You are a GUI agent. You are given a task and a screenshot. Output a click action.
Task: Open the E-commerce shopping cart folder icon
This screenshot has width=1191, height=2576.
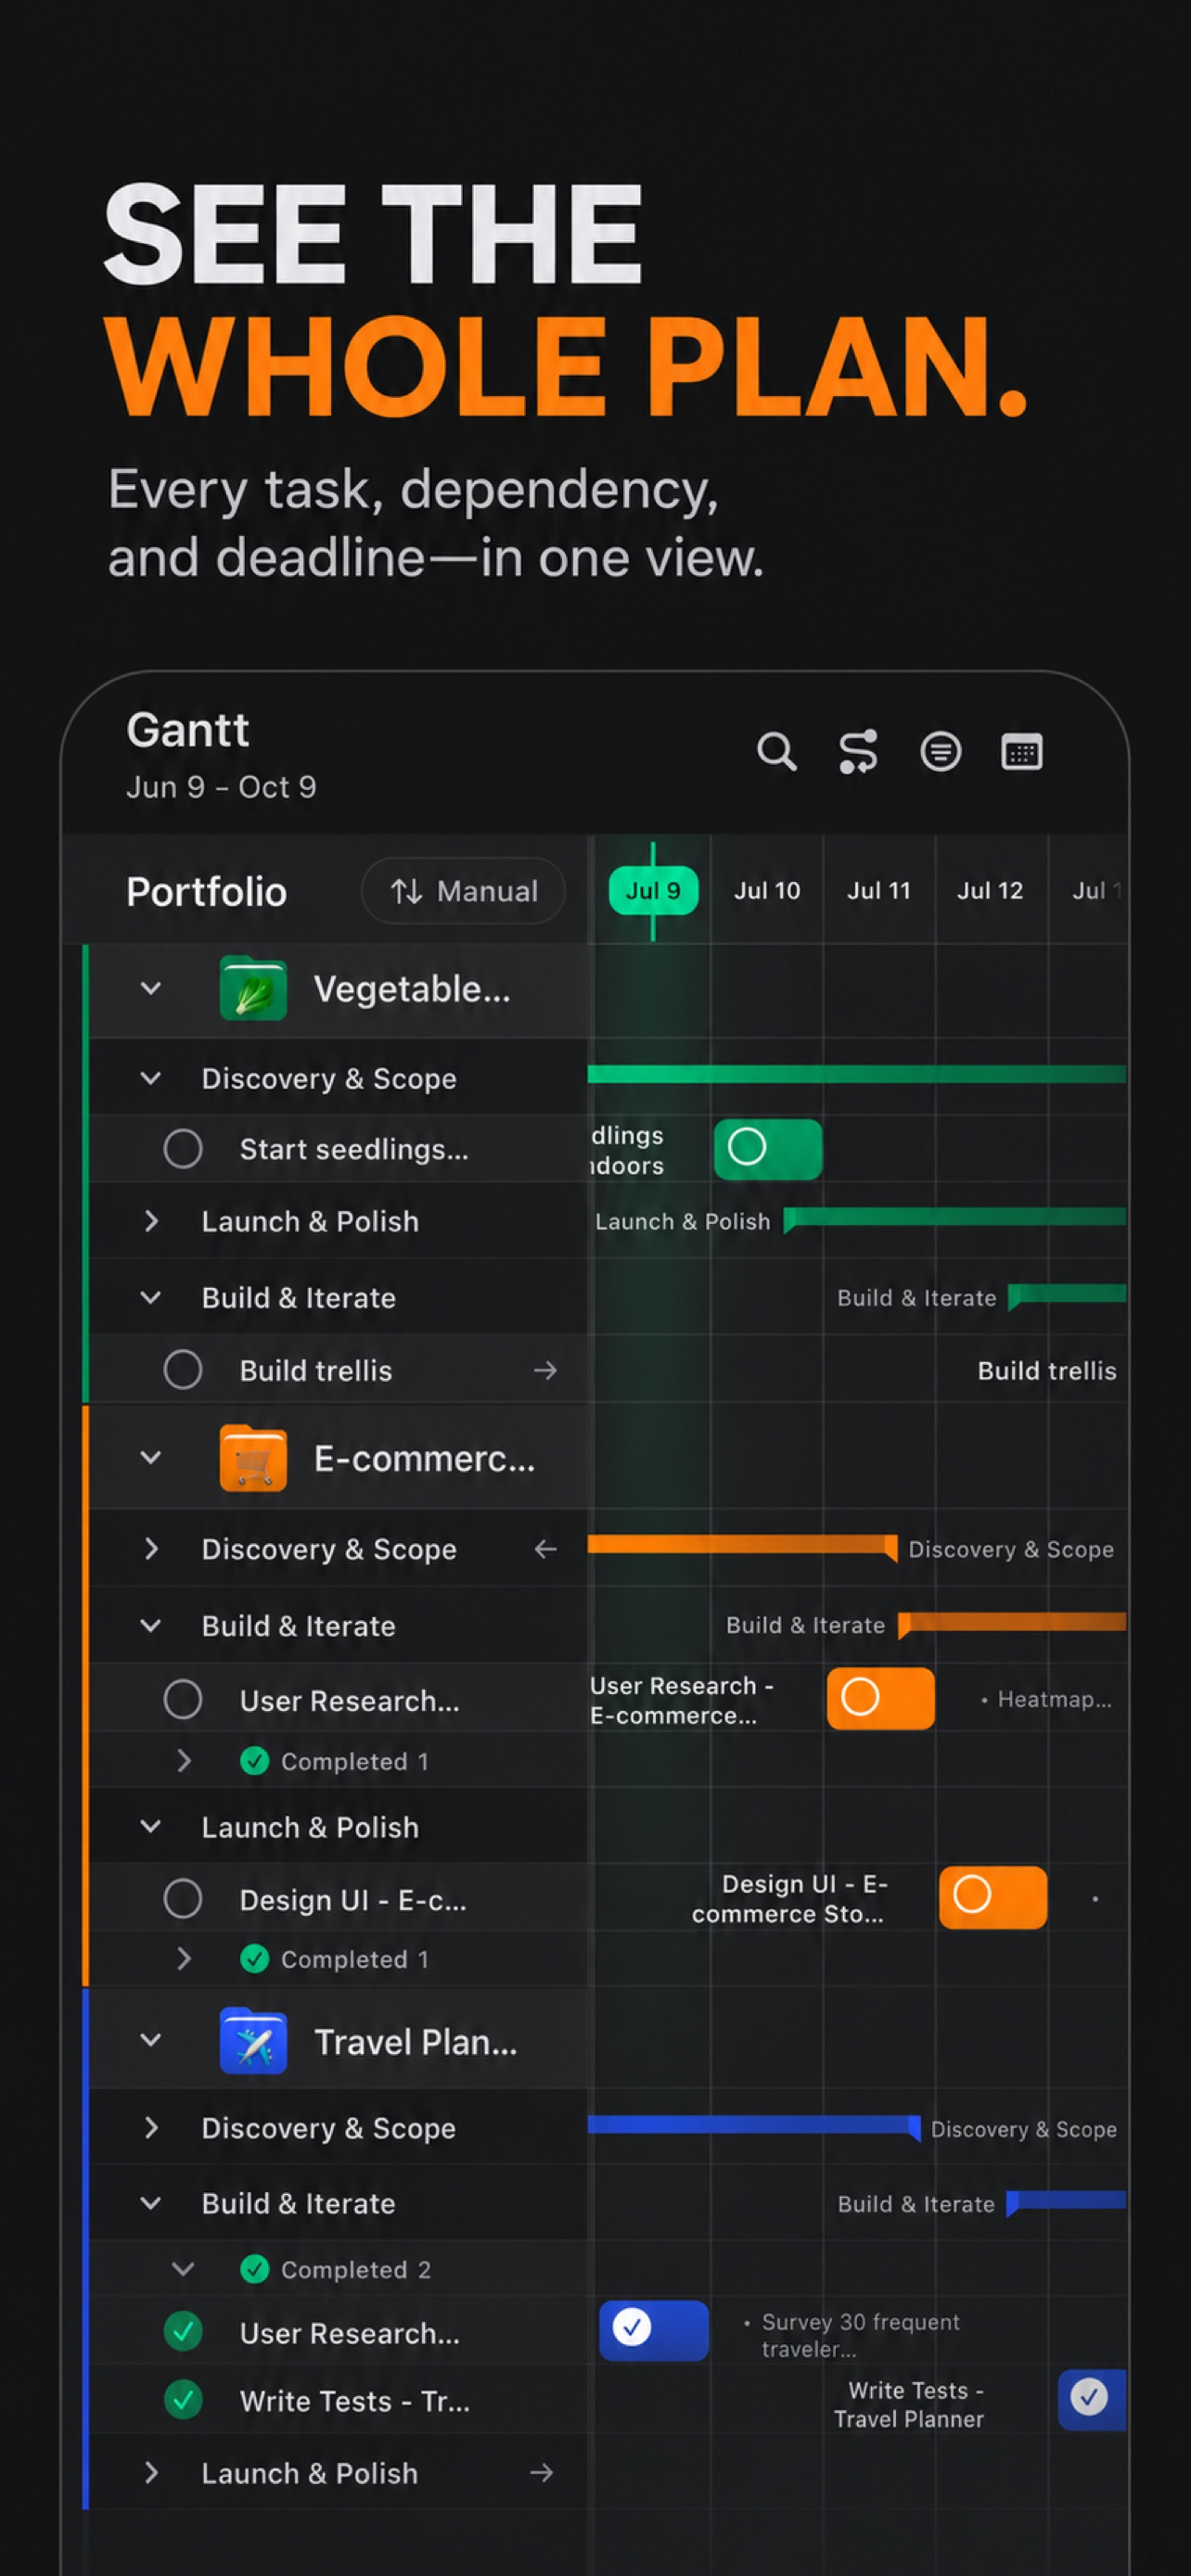(253, 1458)
